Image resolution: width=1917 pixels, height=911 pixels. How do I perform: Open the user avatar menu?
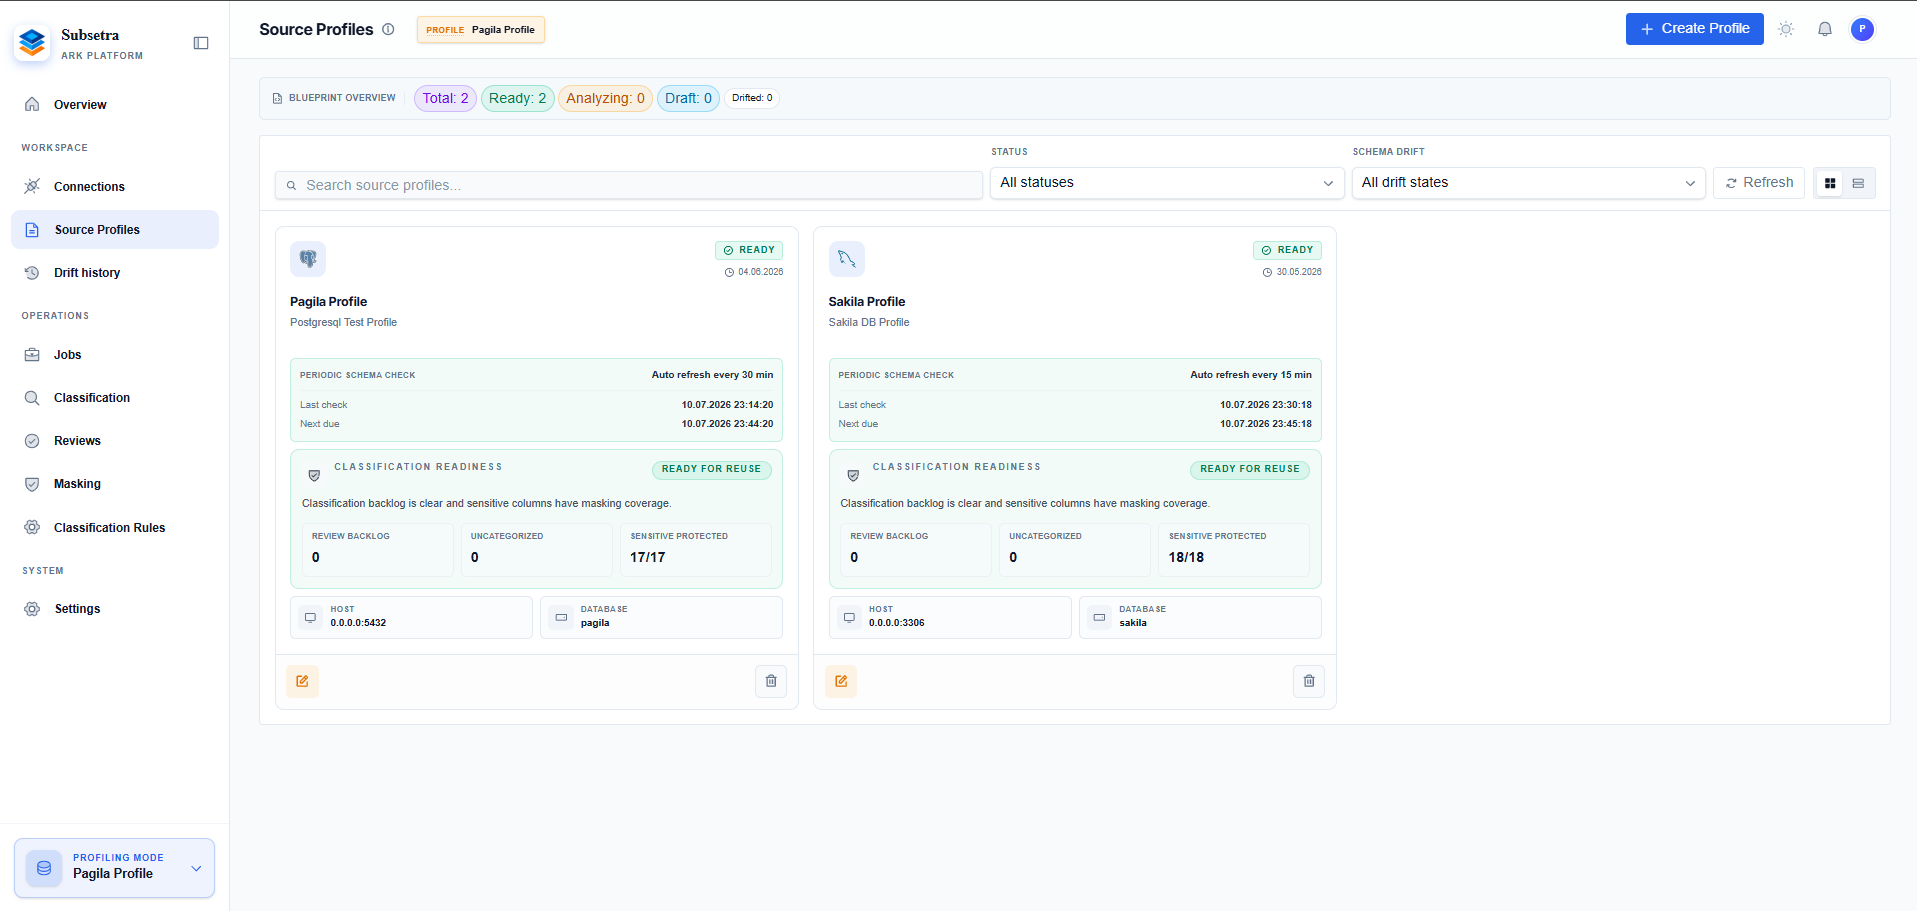click(x=1862, y=29)
